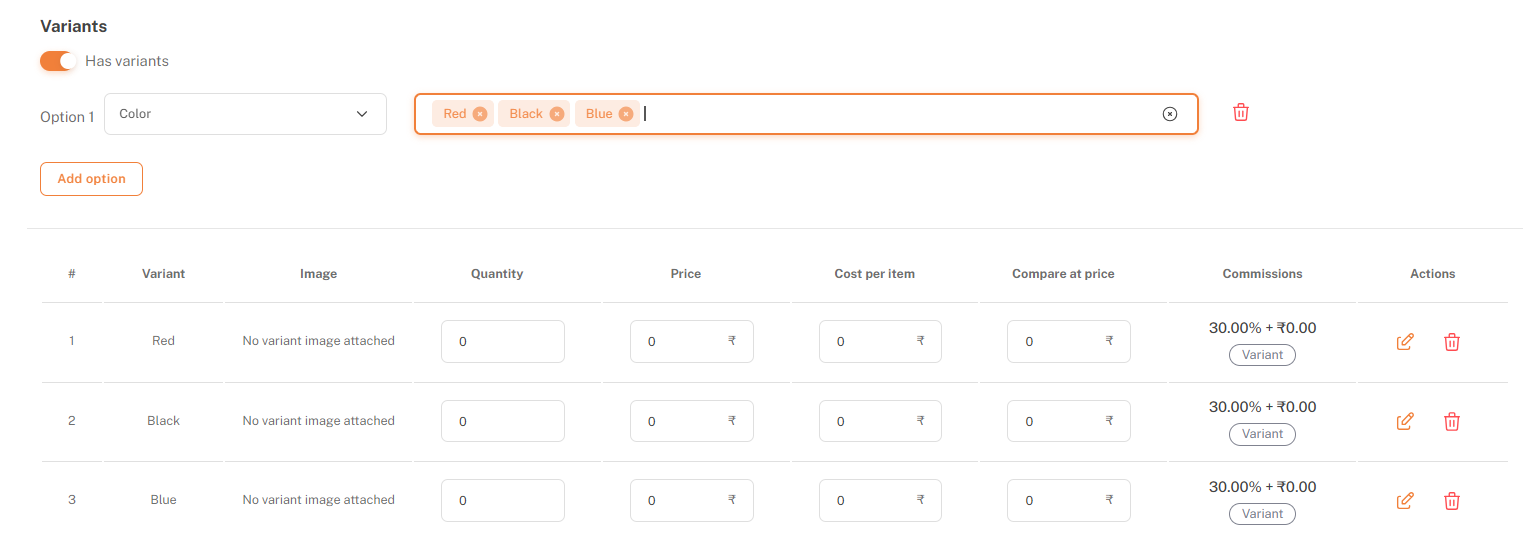Screen dimensions: 1532x548
Task: Toggle the Has variants switch
Action: tap(58, 61)
